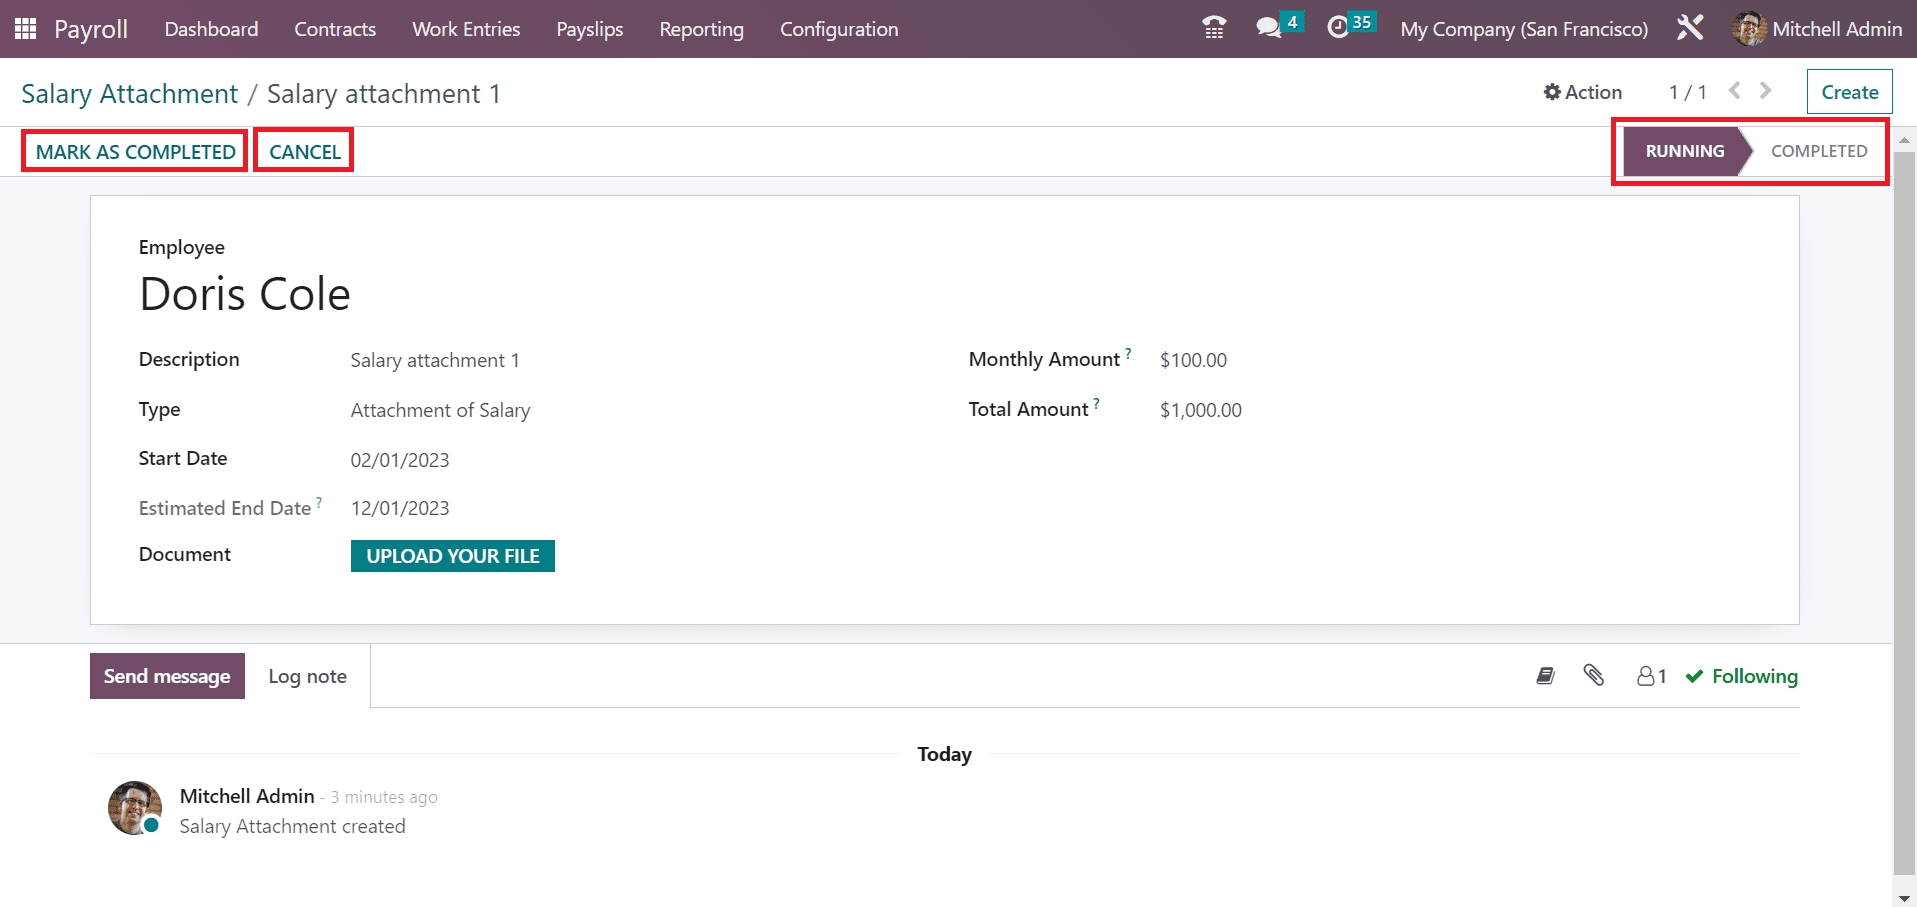Click the Upload Your File button
The image size is (1917, 907).
(452, 556)
